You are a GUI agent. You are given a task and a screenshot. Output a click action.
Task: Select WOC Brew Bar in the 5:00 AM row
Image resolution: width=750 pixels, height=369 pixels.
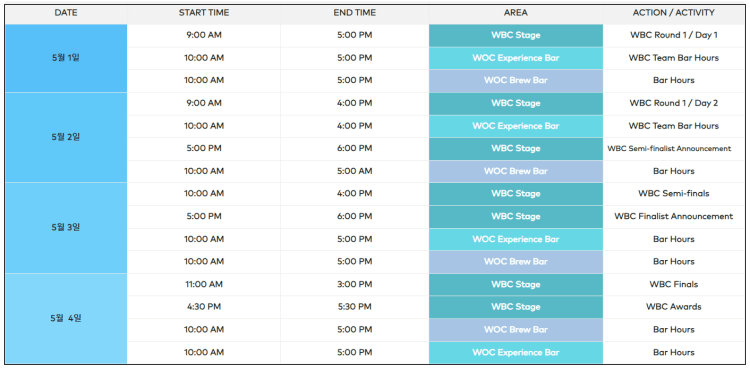pyautogui.click(x=516, y=171)
